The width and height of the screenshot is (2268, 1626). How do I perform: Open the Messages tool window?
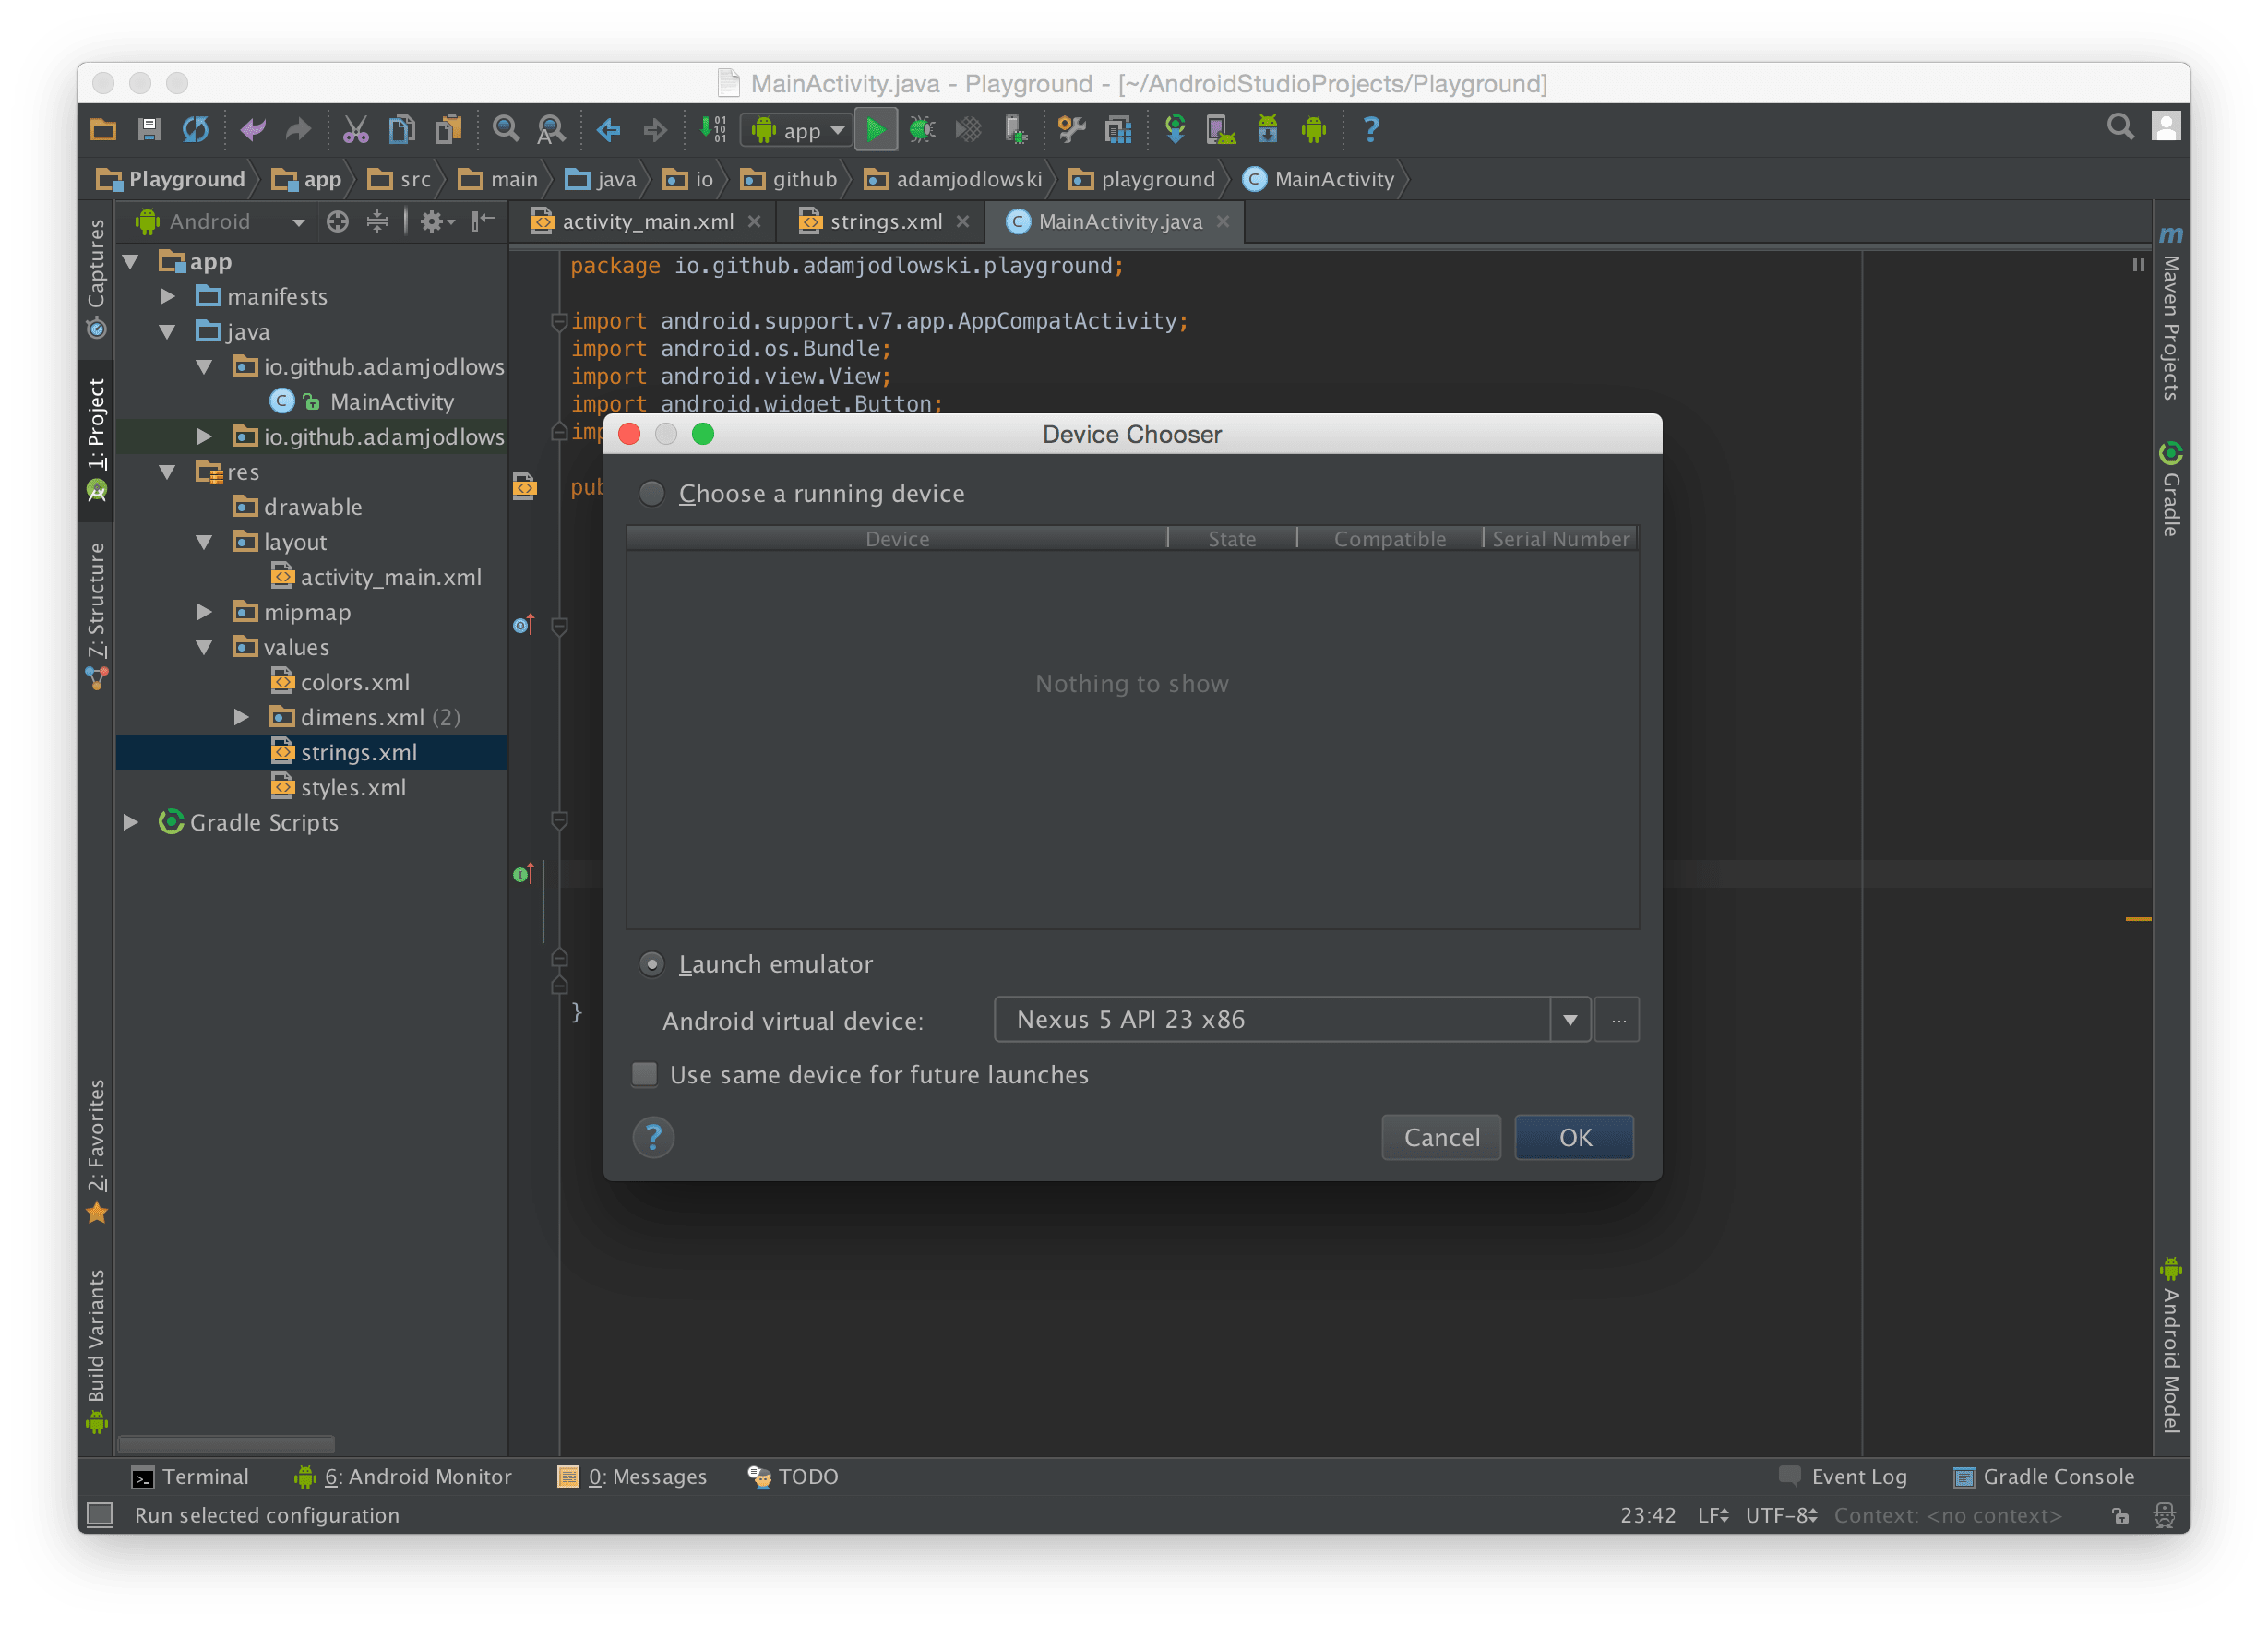pos(633,1476)
